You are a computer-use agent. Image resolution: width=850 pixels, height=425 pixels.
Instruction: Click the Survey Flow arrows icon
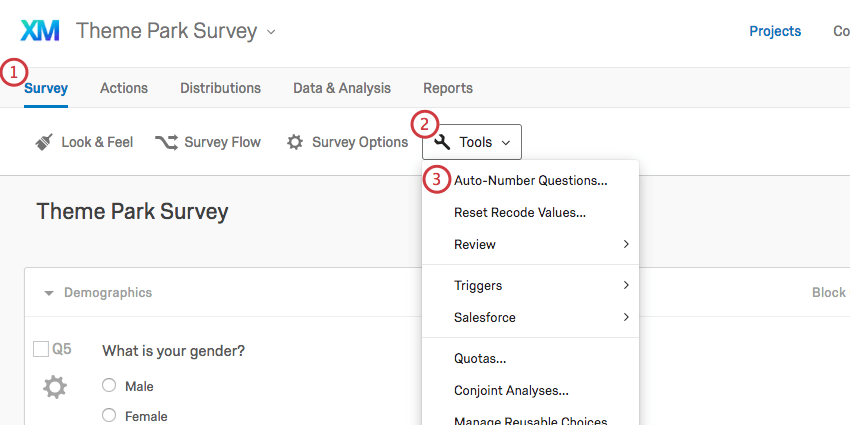point(166,142)
